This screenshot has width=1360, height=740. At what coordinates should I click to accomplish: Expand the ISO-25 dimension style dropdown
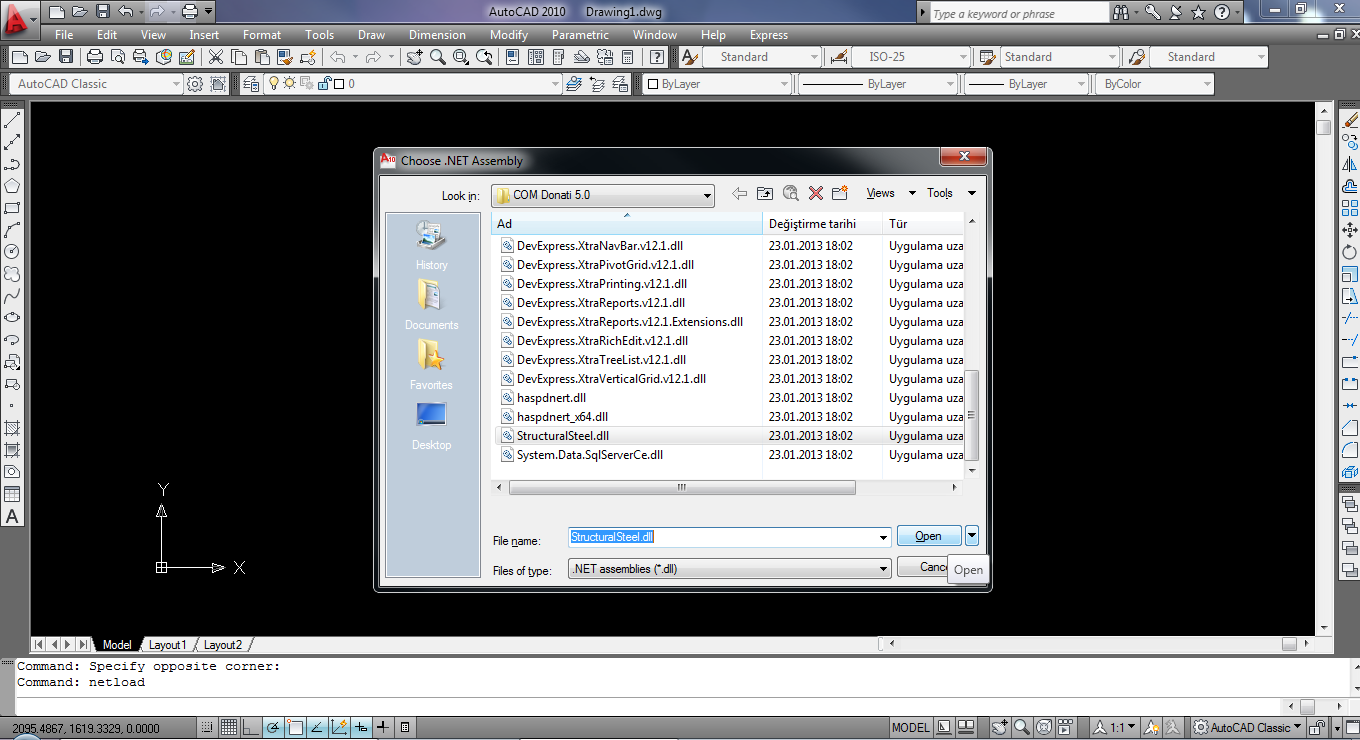(x=963, y=57)
